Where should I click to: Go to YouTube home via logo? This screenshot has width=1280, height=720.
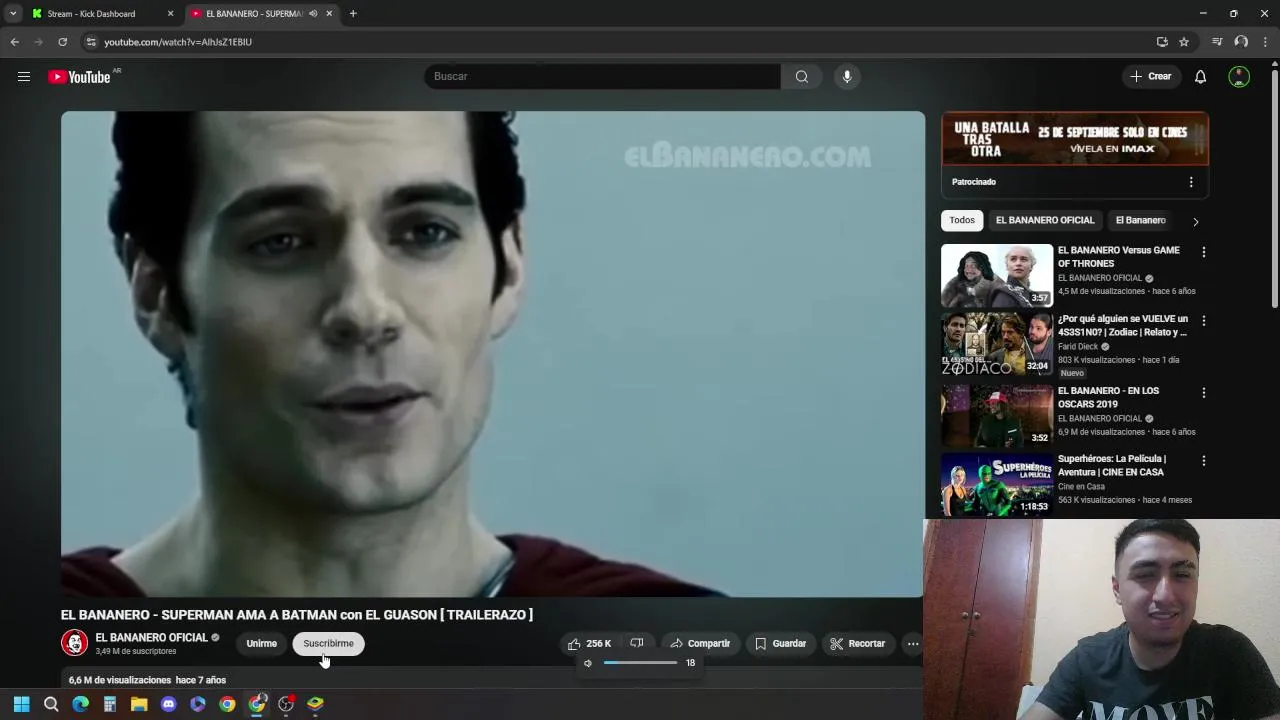click(x=79, y=77)
